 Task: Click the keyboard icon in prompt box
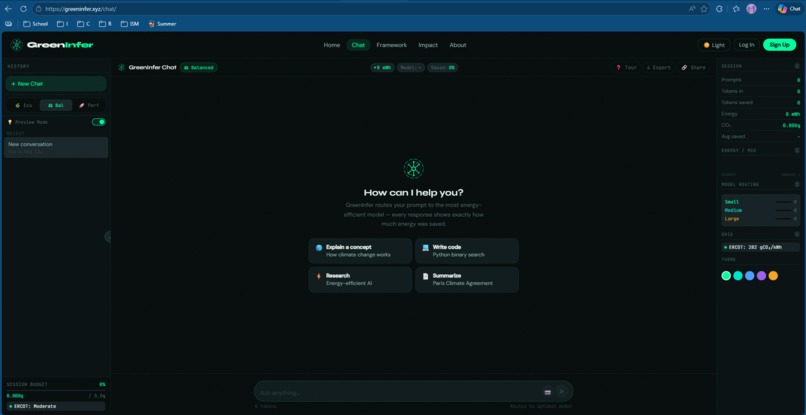point(547,392)
